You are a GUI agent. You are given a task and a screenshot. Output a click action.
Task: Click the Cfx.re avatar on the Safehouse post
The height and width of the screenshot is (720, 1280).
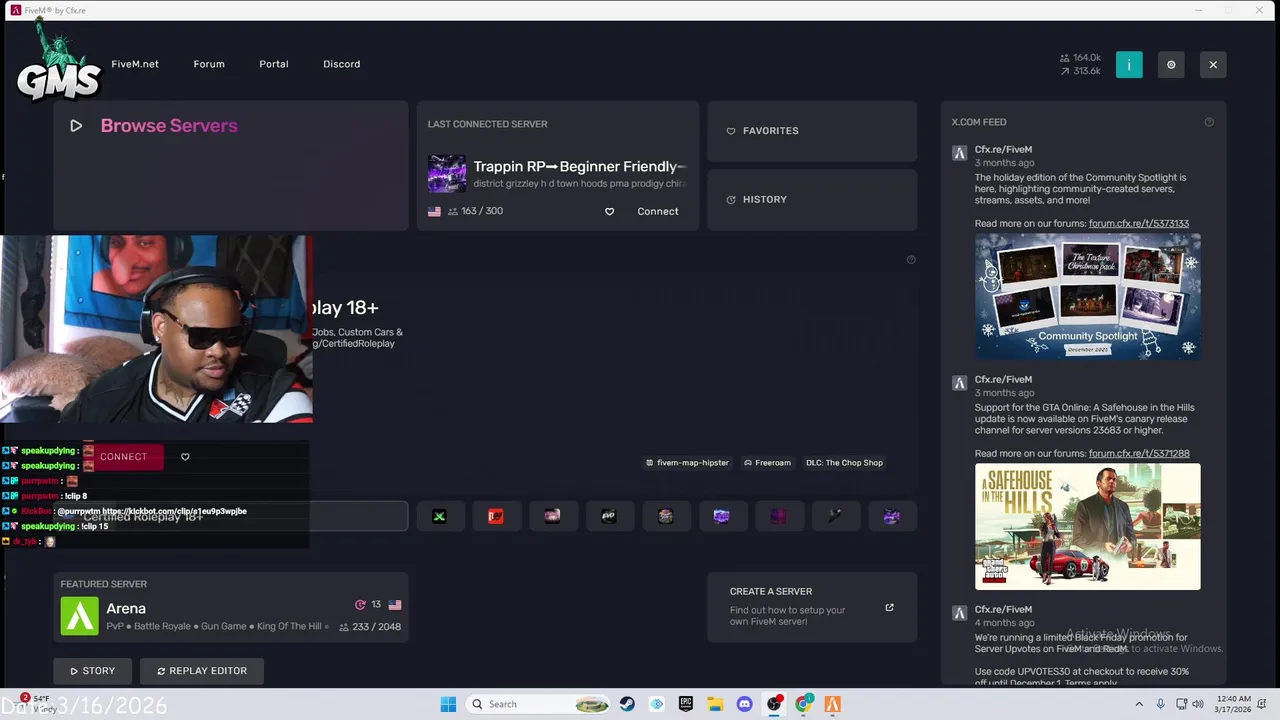(x=959, y=383)
